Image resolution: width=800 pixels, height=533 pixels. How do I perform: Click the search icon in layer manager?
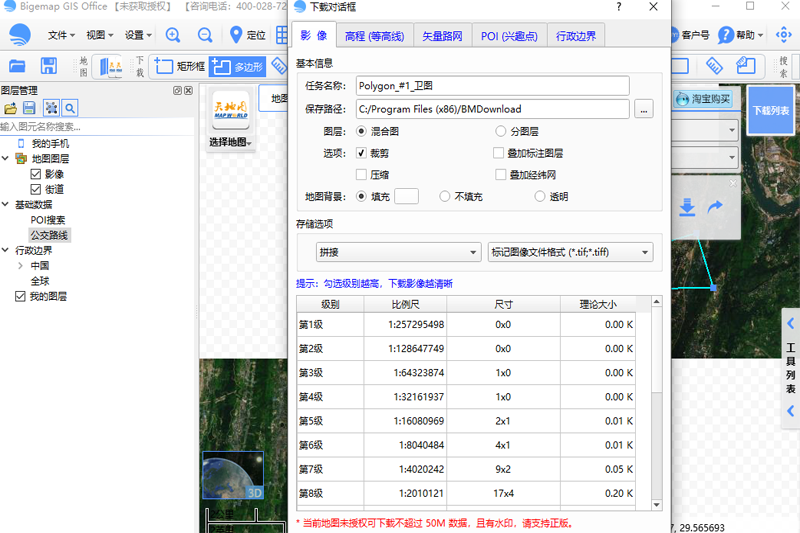70,108
